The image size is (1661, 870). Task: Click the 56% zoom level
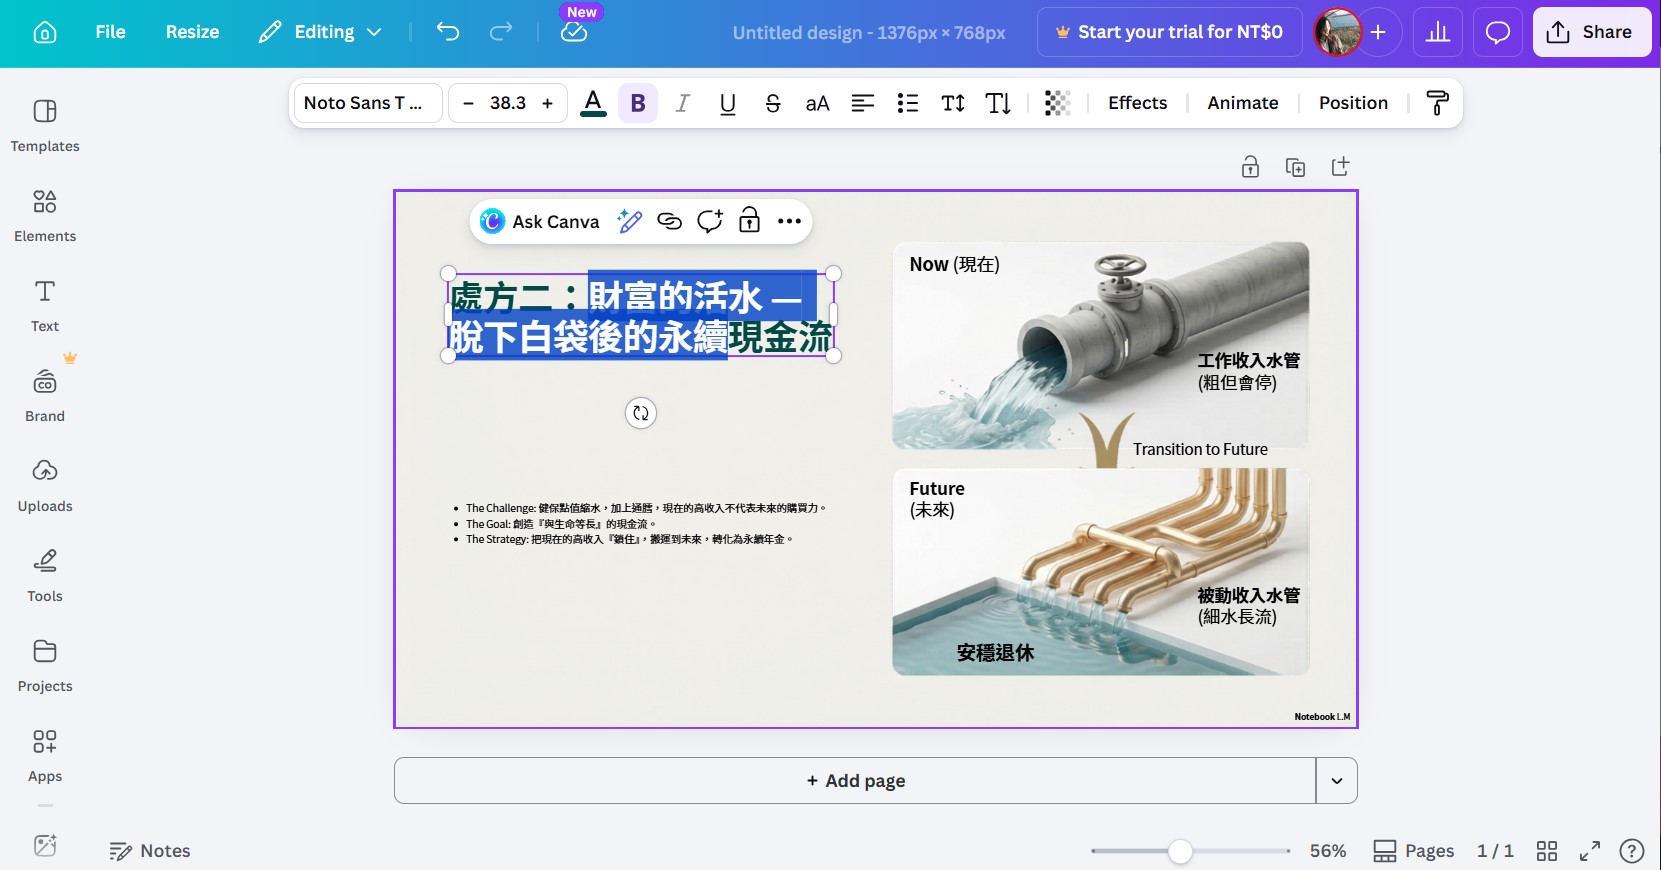[1328, 851]
